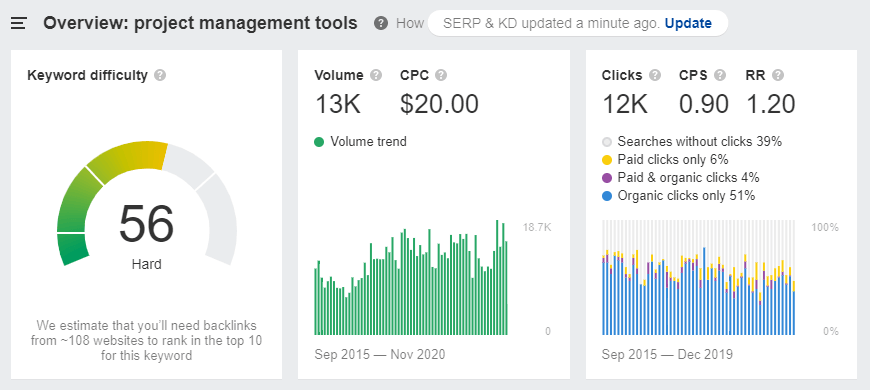870x390 pixels.
Task: Click the 1.20 RR value
Action: coord(771,104)
